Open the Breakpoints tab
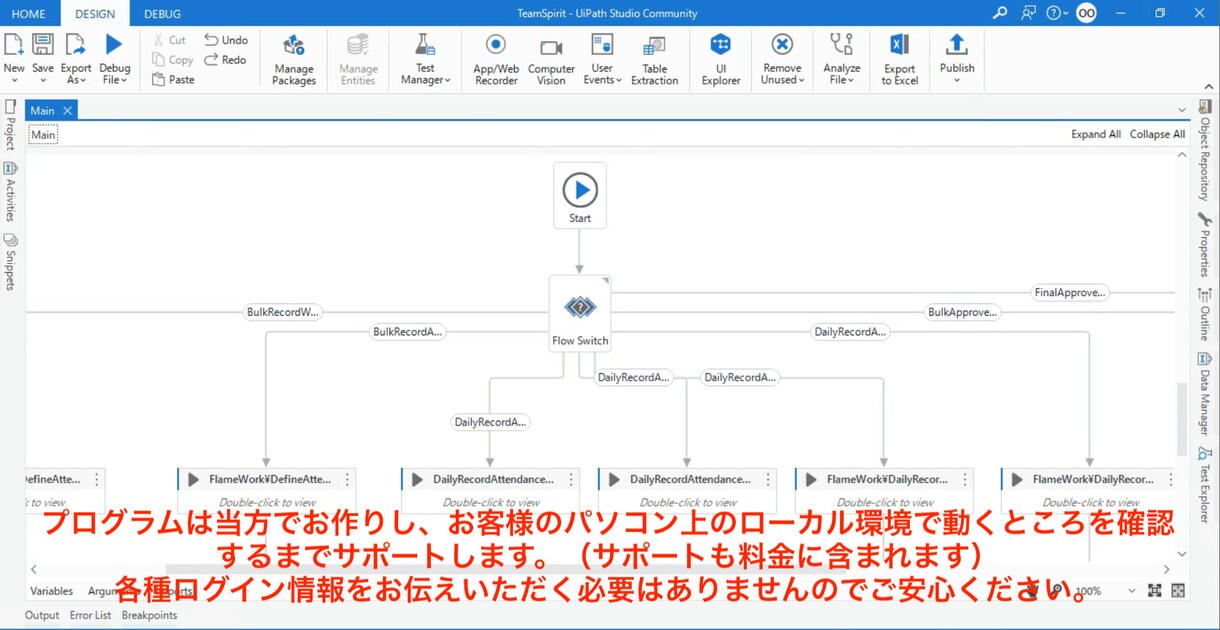 point(149,615)
